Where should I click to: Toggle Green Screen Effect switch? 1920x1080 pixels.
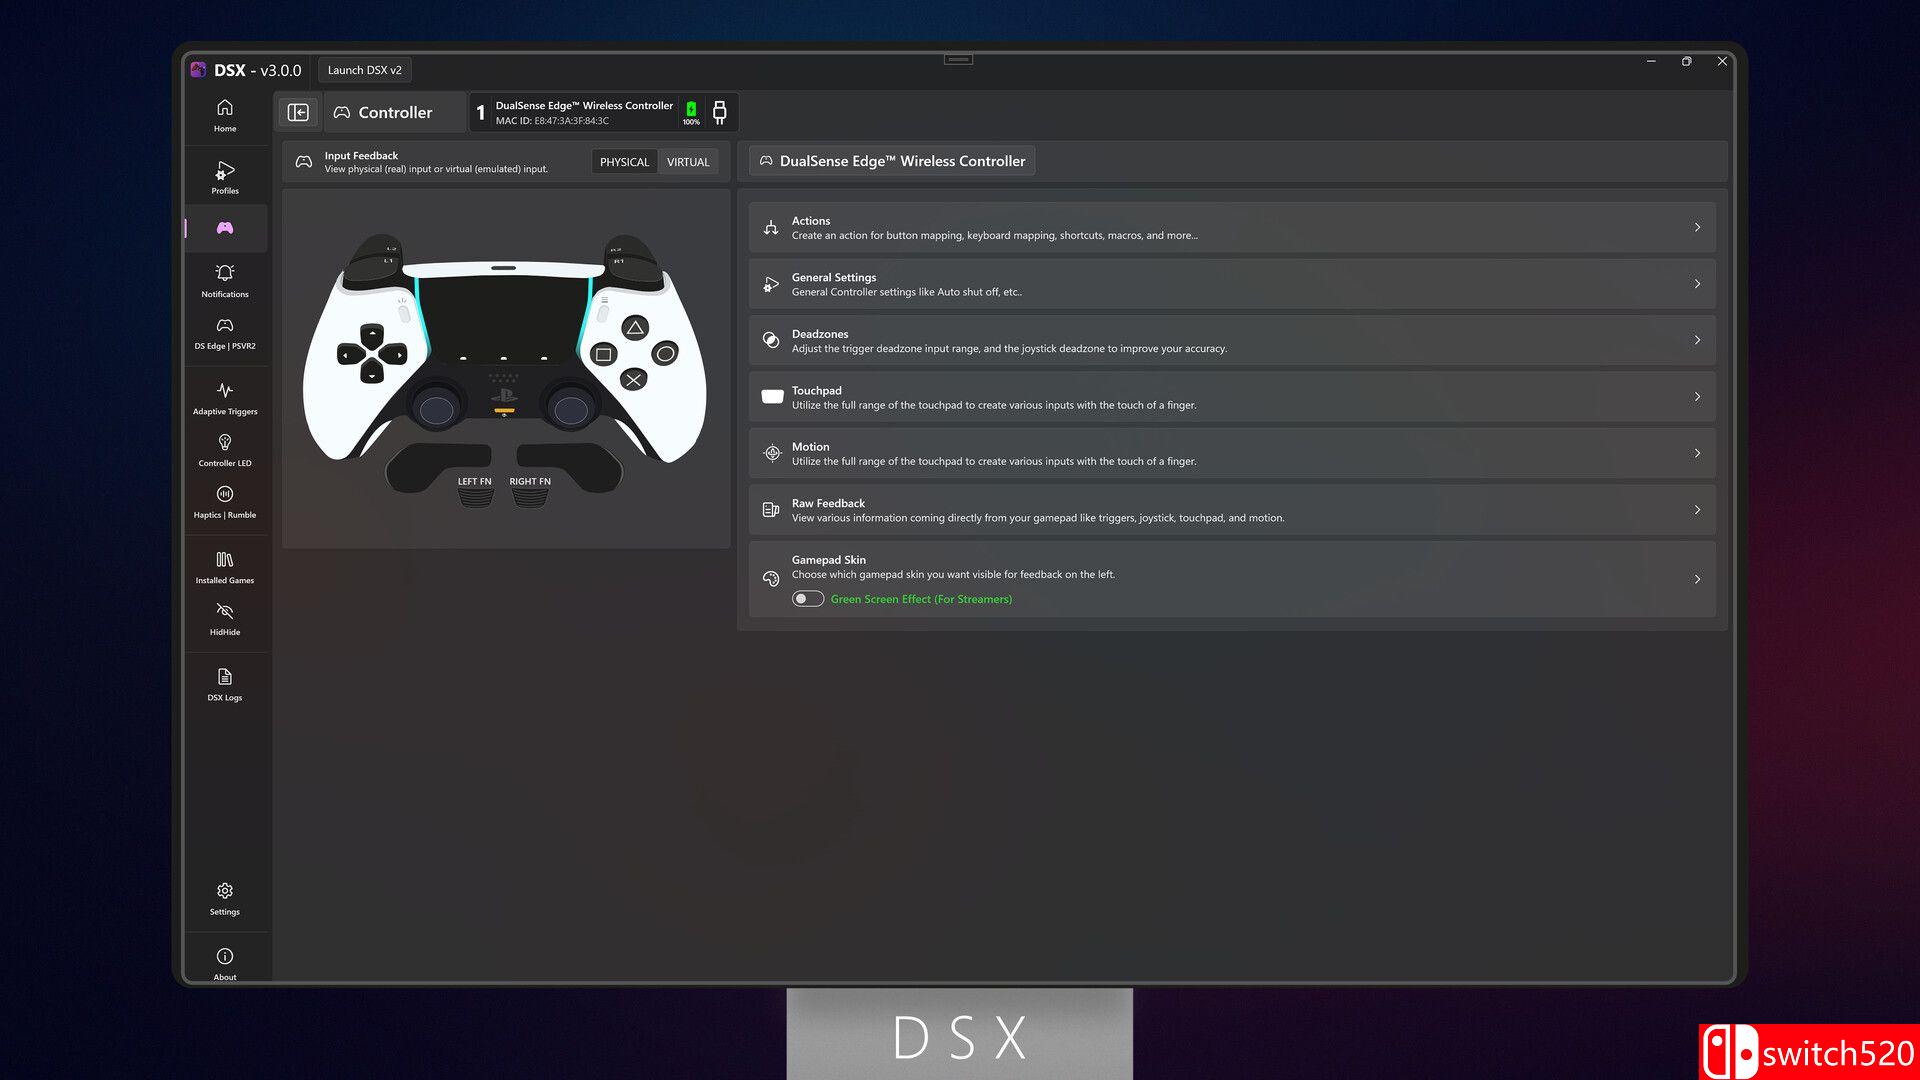(x=808, y=599)
